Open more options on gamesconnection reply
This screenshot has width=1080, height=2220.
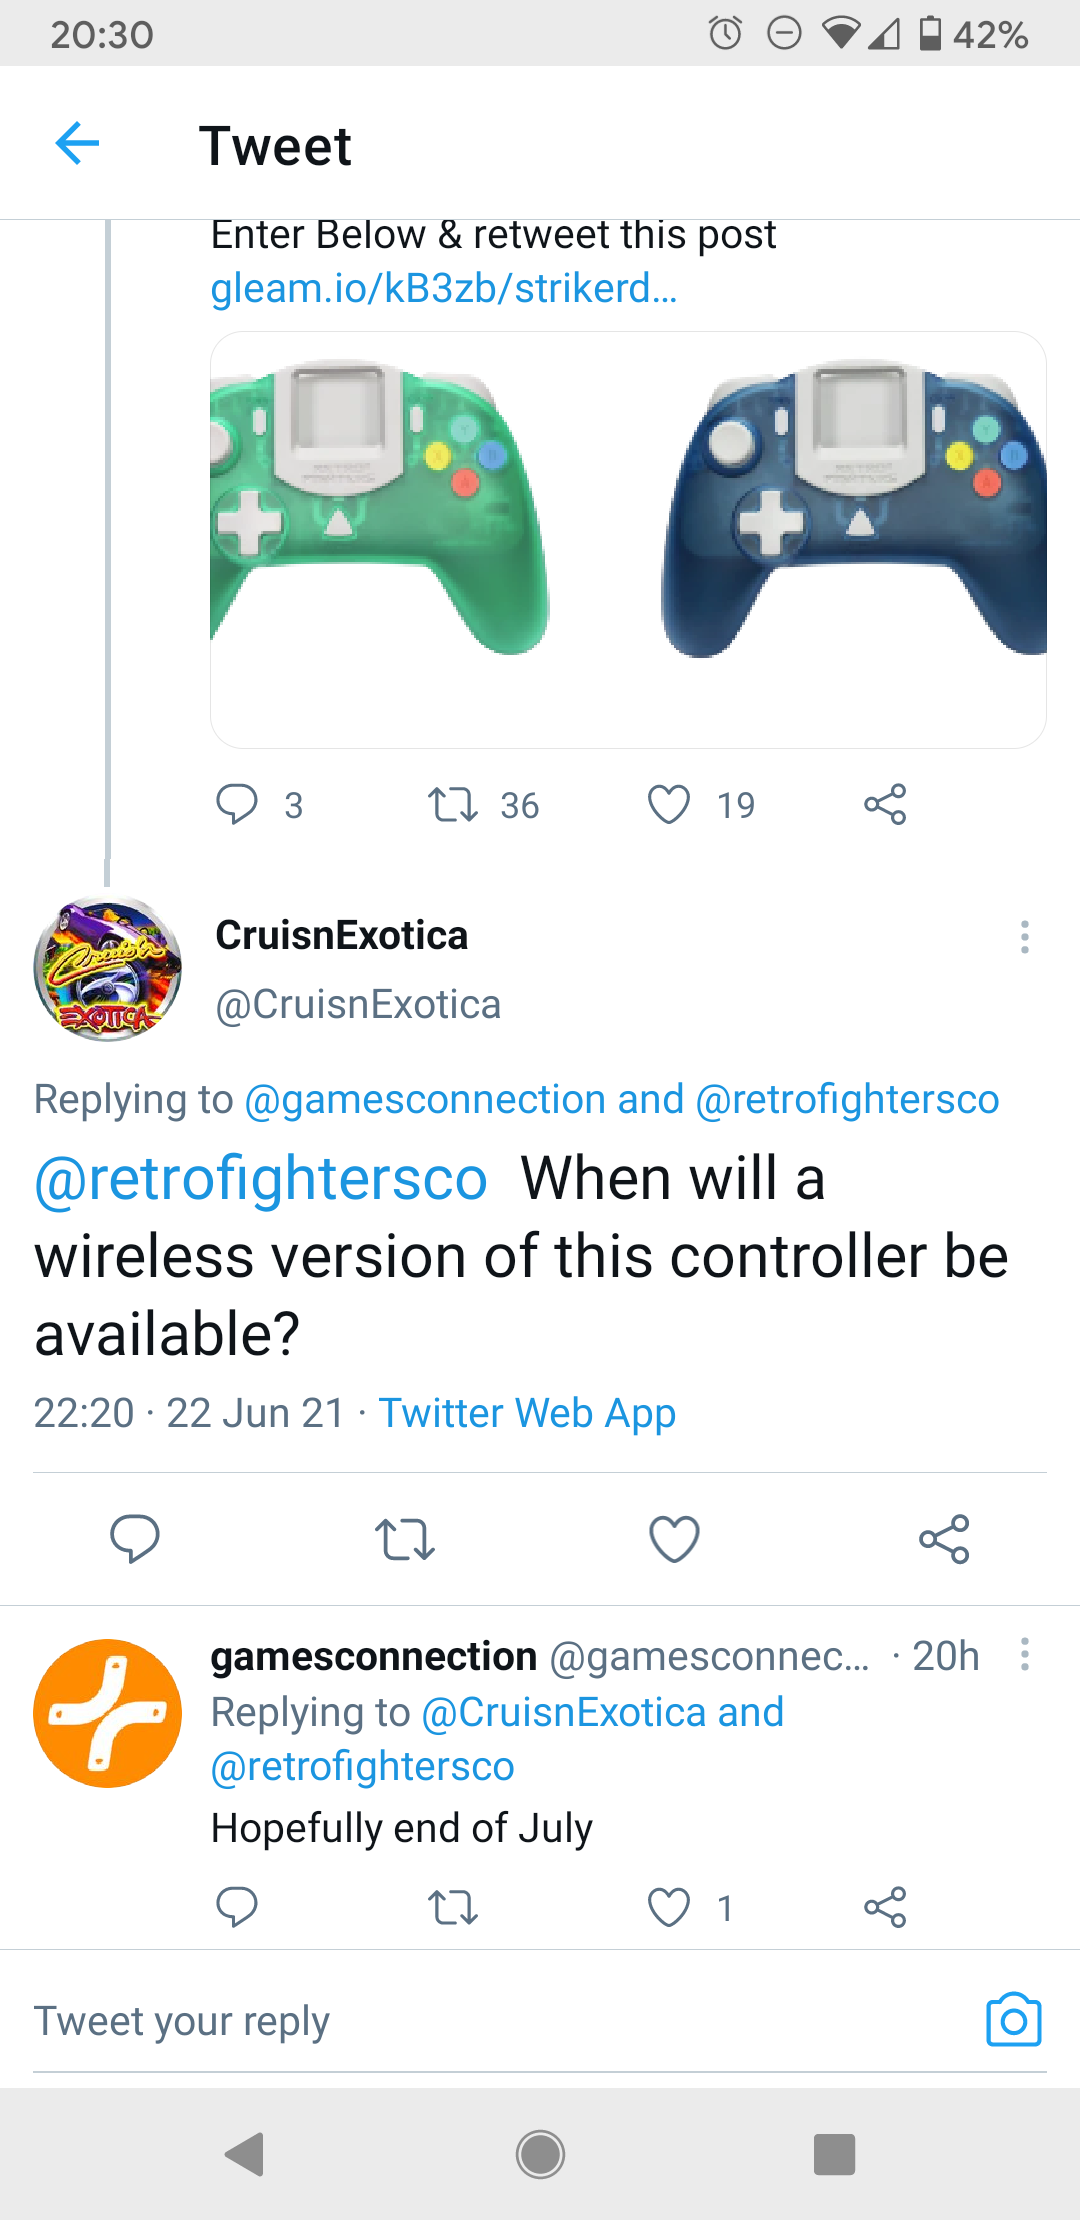[x=1024, y=1654]
